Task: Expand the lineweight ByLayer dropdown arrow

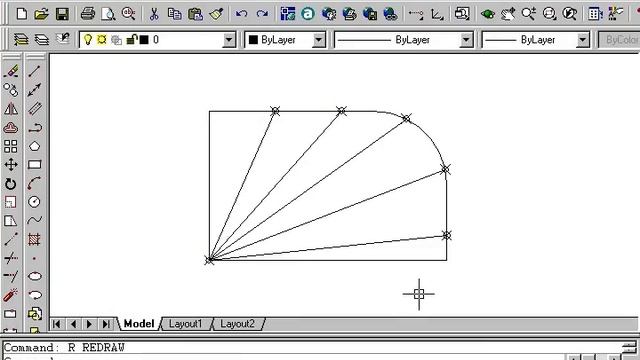Action: click(x=582, y=40)
